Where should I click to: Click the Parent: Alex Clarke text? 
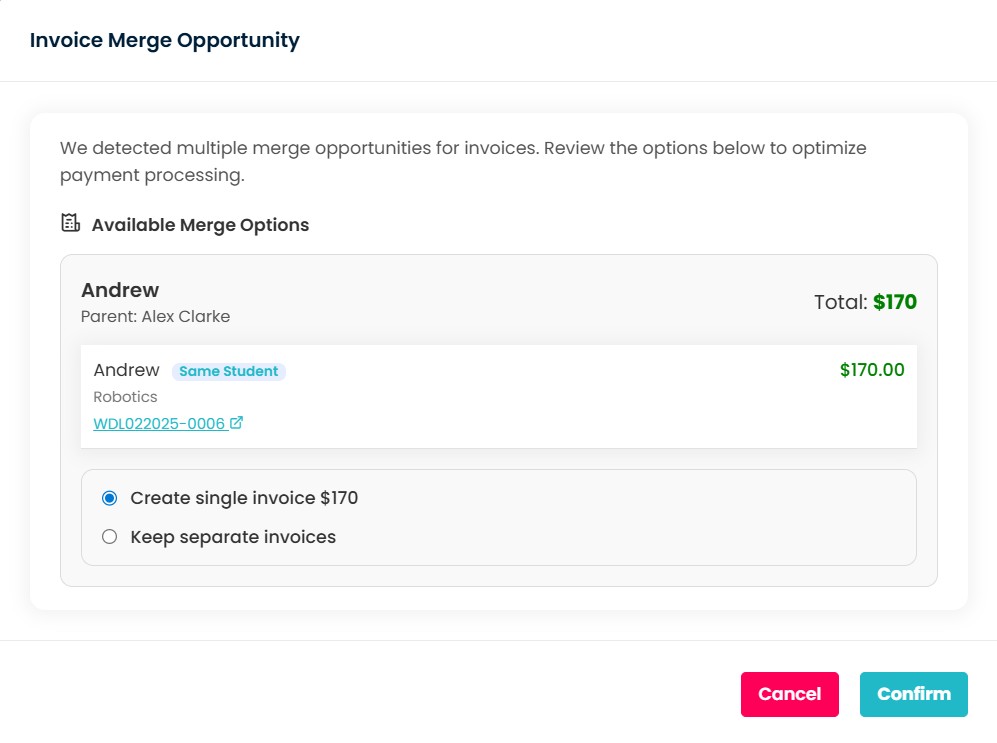pos(155,317)
